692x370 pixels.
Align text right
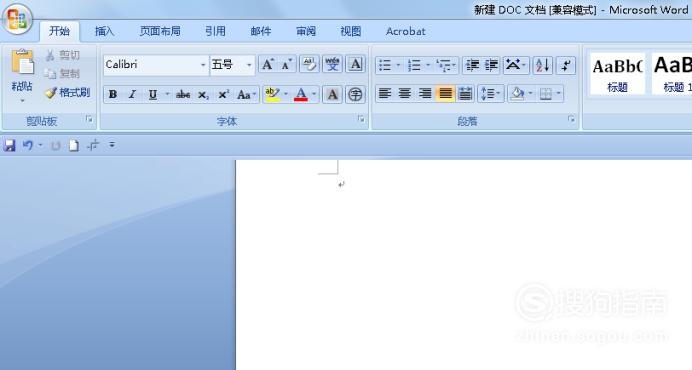point(425,94)
